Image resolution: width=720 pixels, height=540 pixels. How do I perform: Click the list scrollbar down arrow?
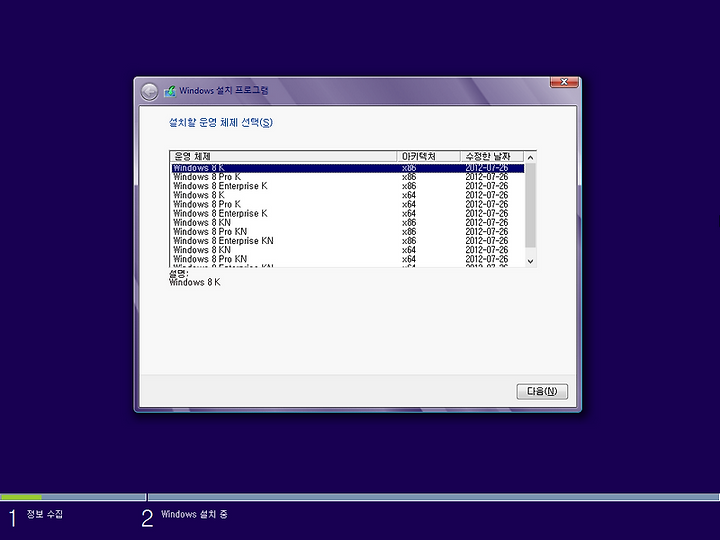(530, 261)
